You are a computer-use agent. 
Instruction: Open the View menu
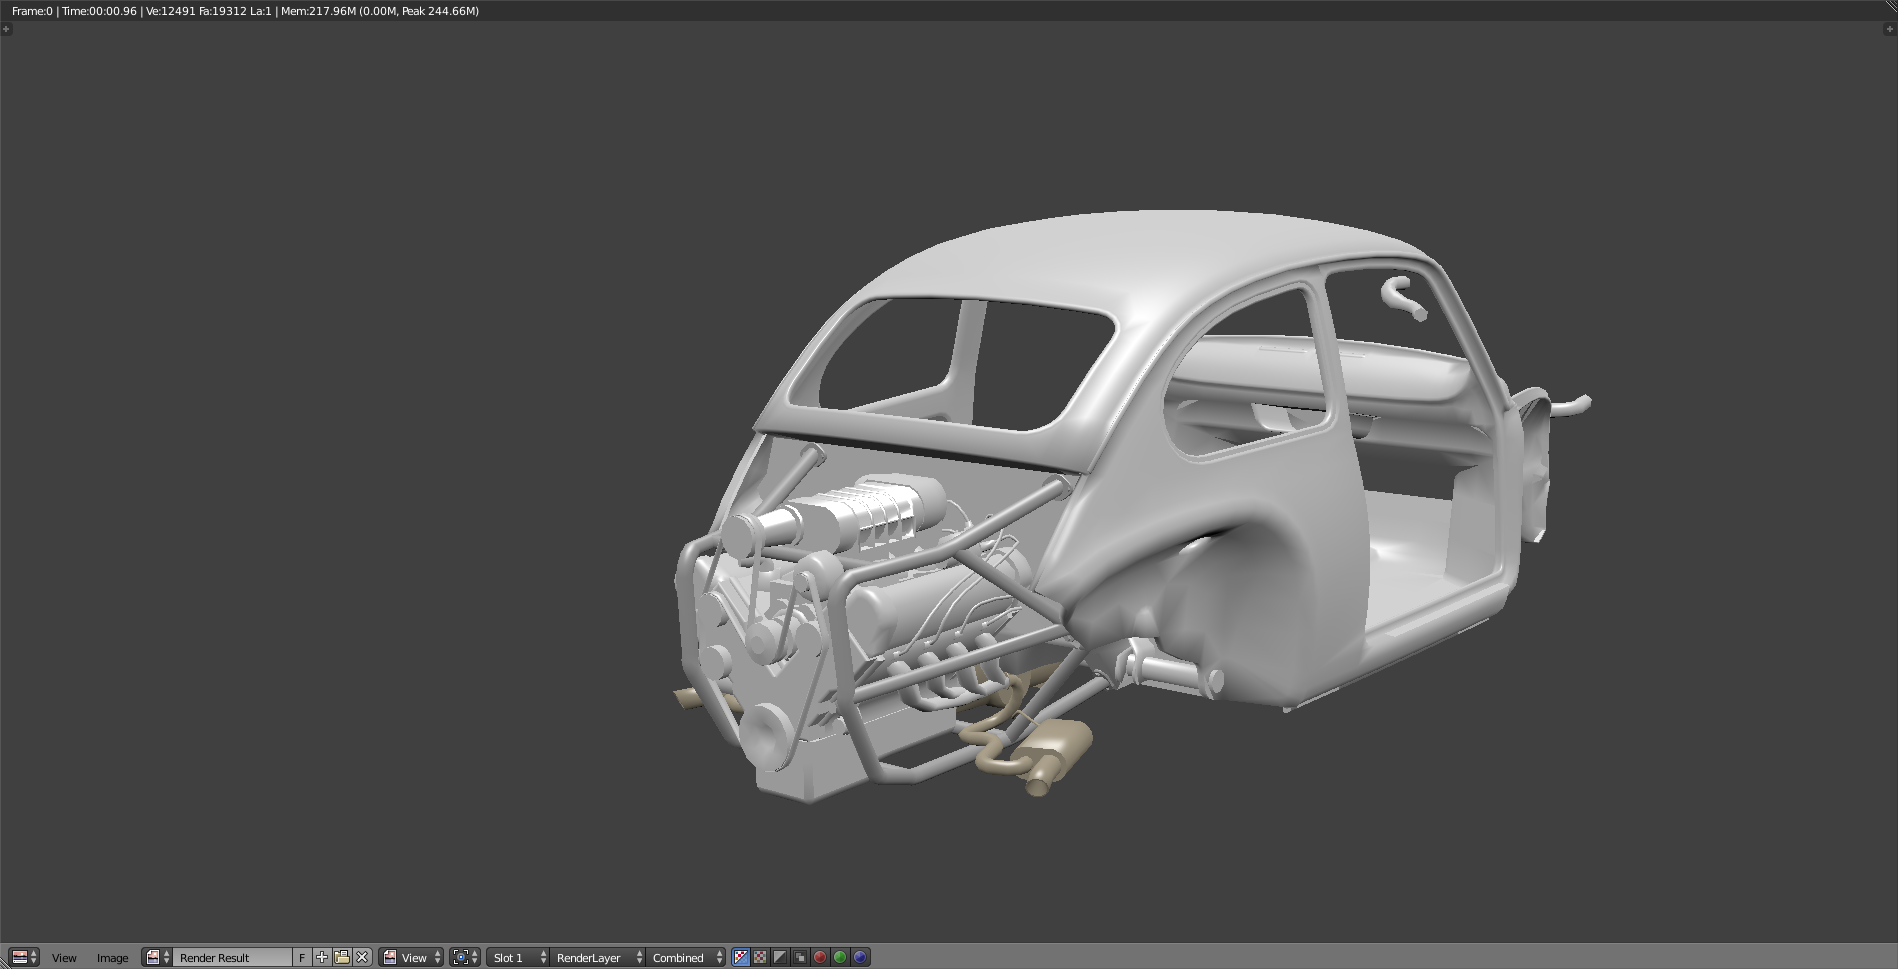point(64,957)
